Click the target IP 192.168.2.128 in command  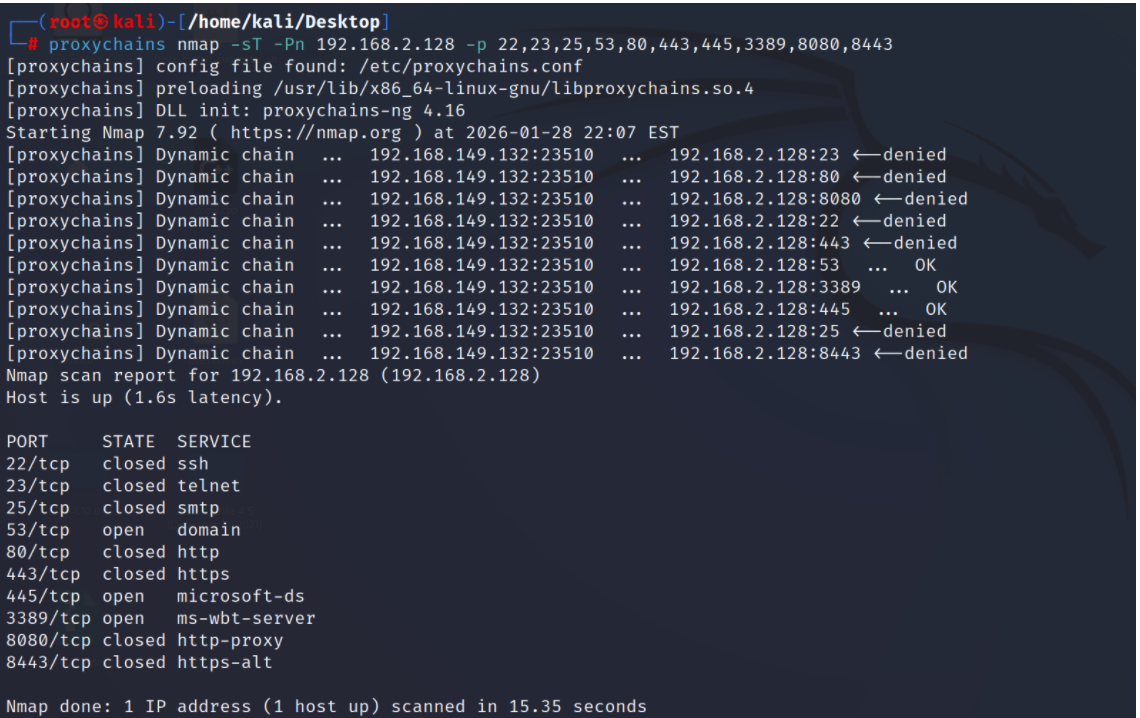pyautogui.click(x=385, y=44)
